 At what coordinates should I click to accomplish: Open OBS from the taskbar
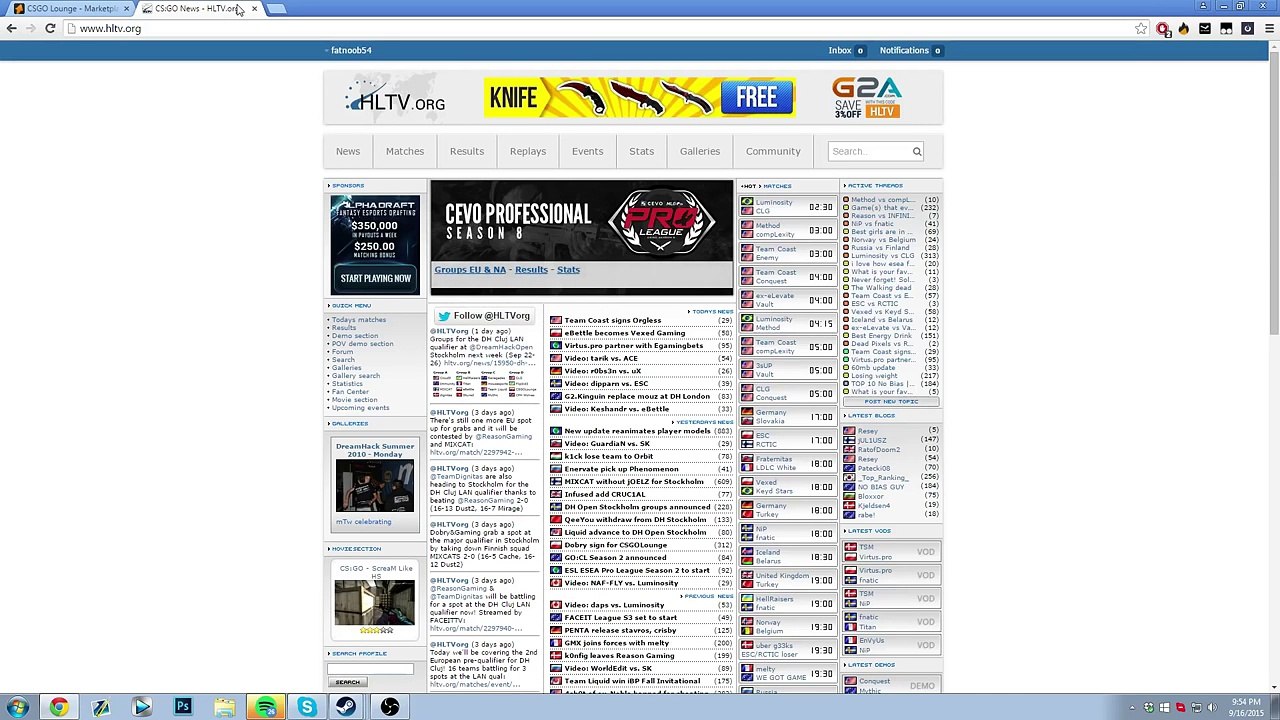389,707
